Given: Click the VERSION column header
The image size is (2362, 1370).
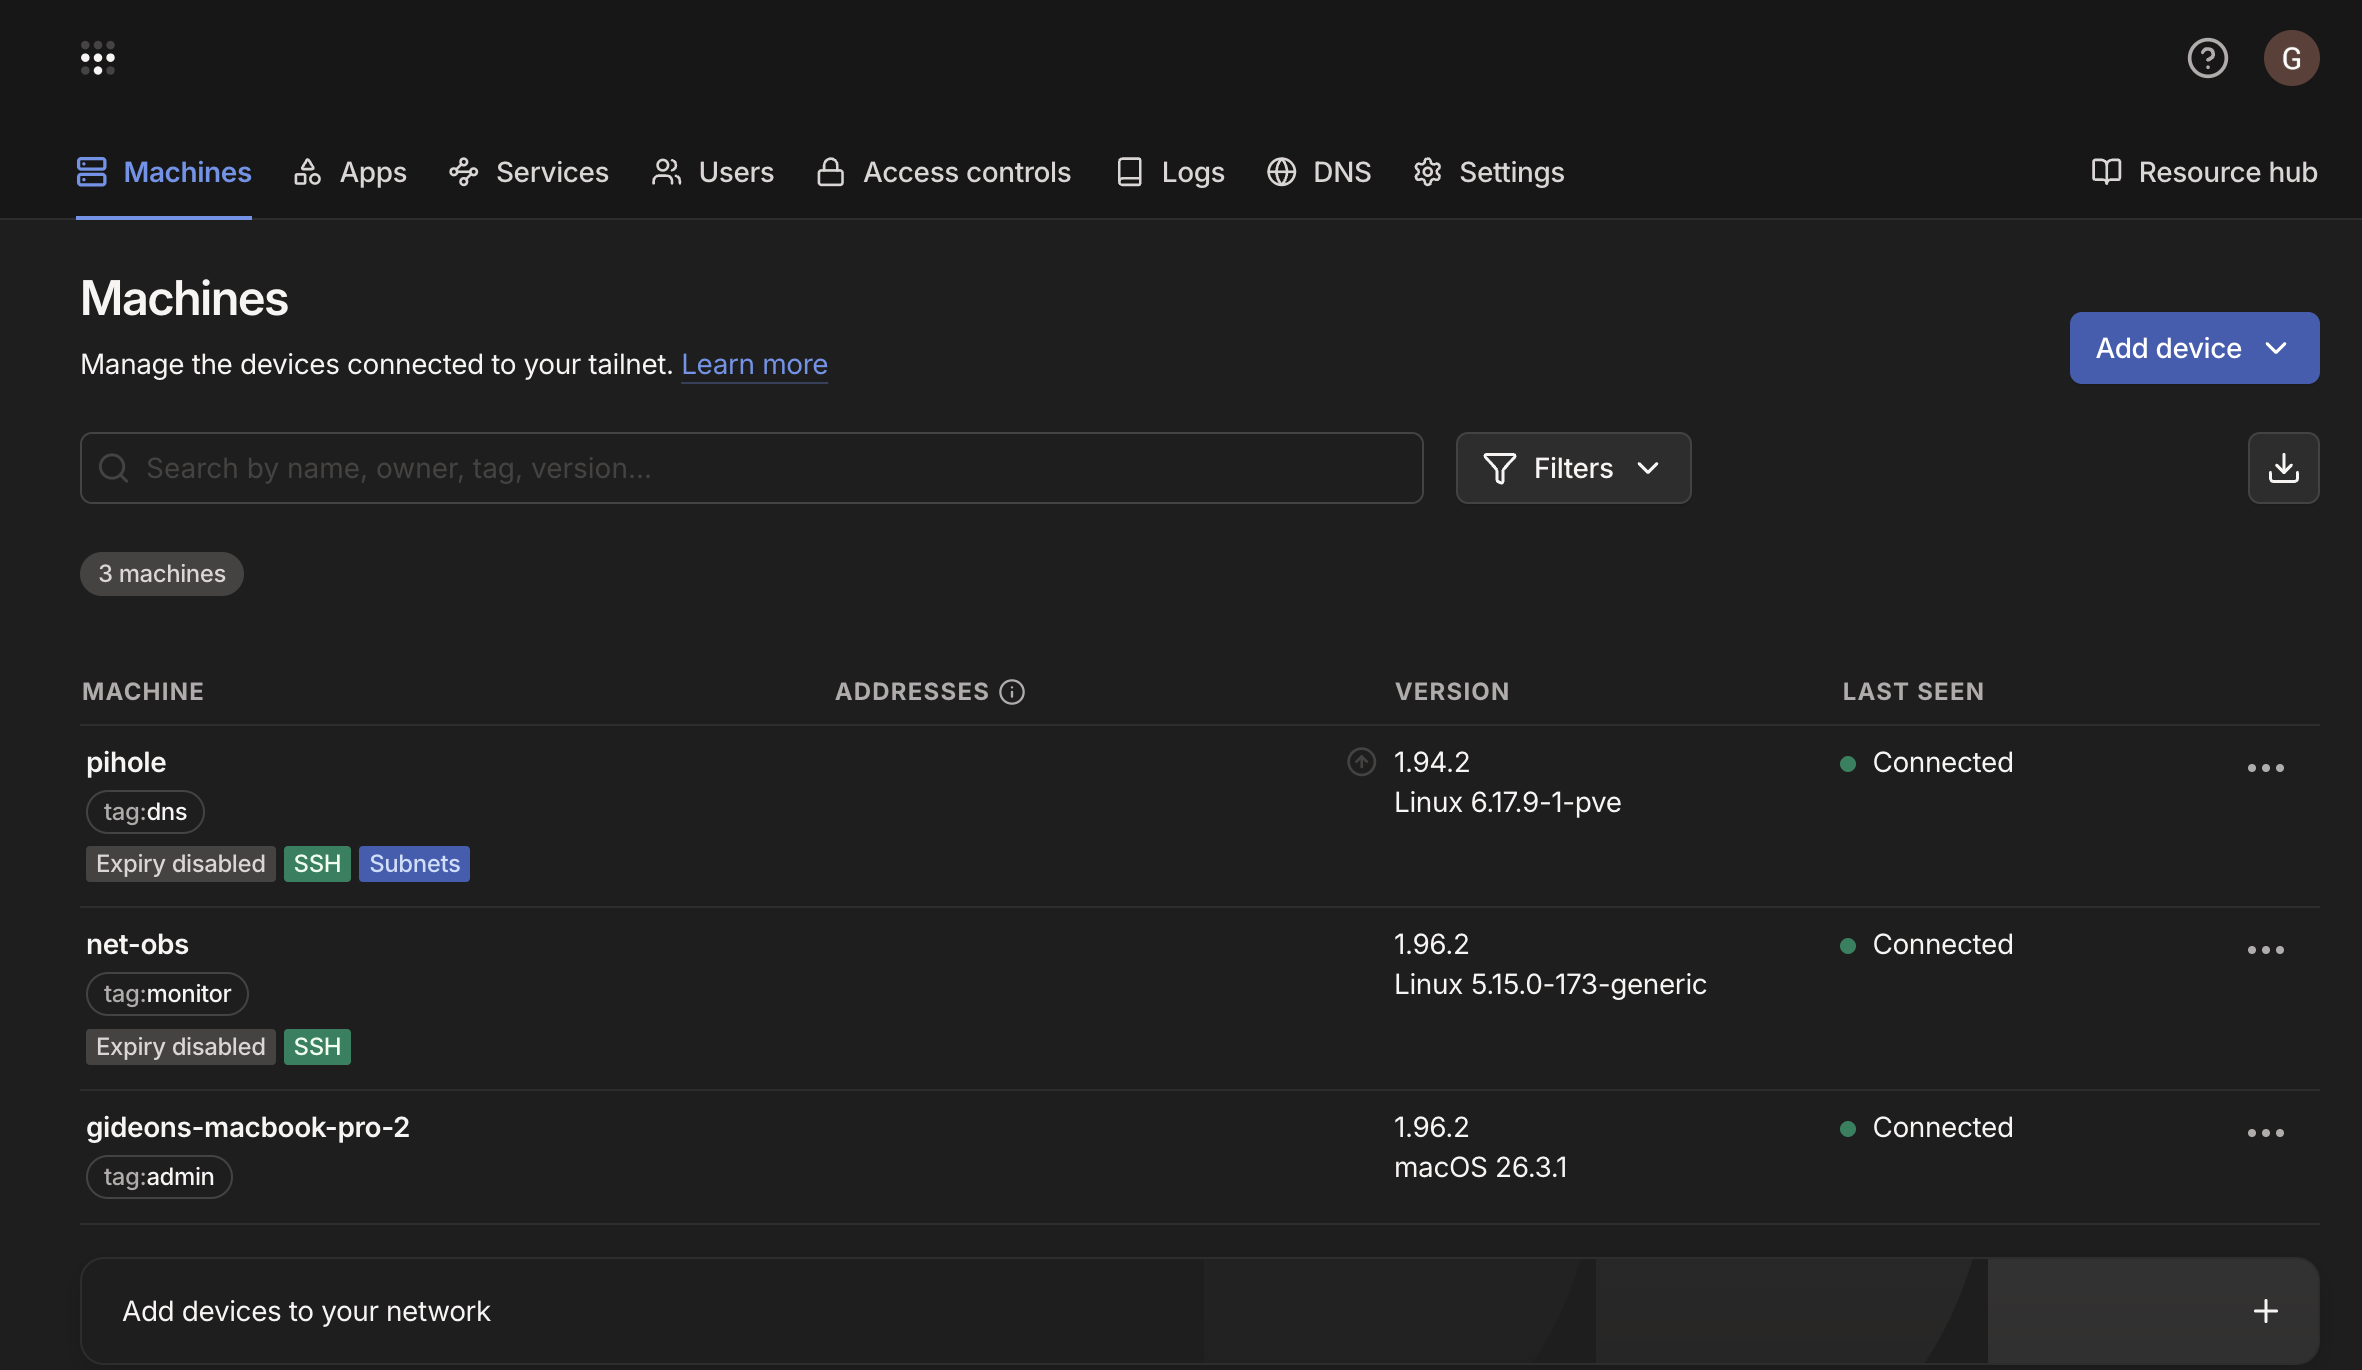Looking at the screenshot, I should pyautogui.click(x=1452, y=692).
